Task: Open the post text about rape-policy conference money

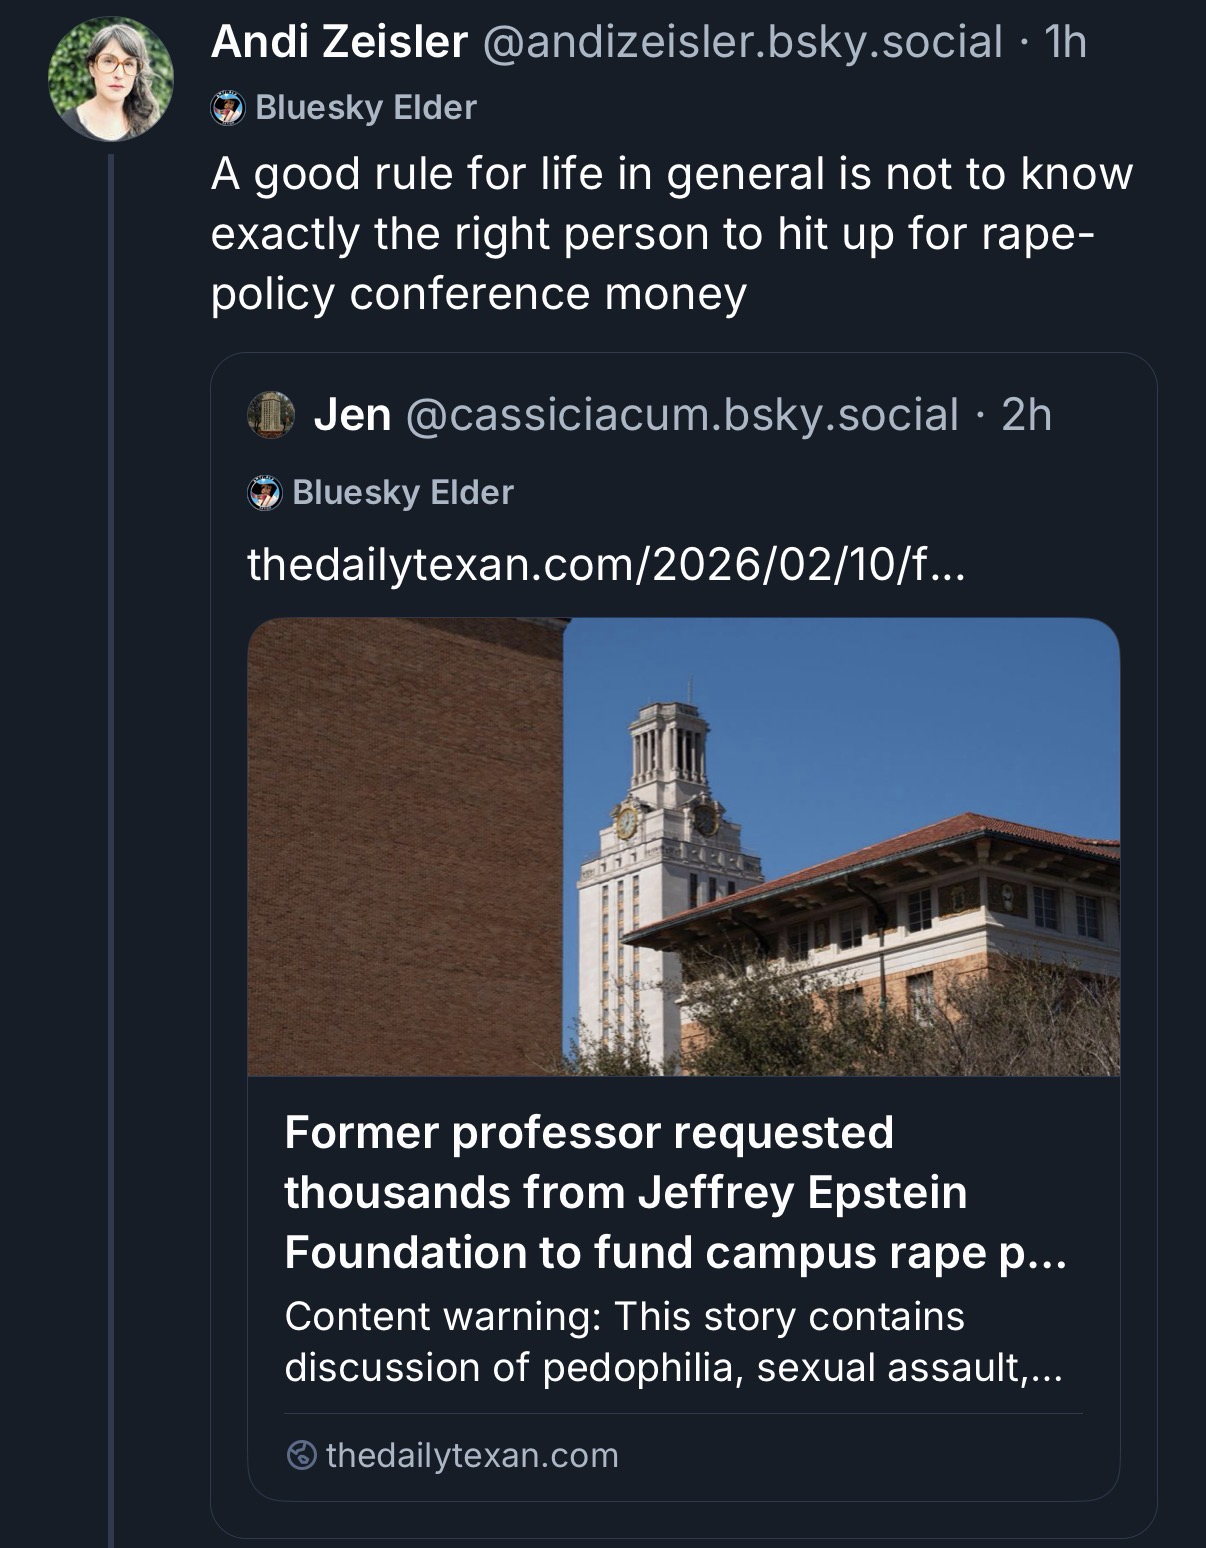Action: click(x=670, y=234)
